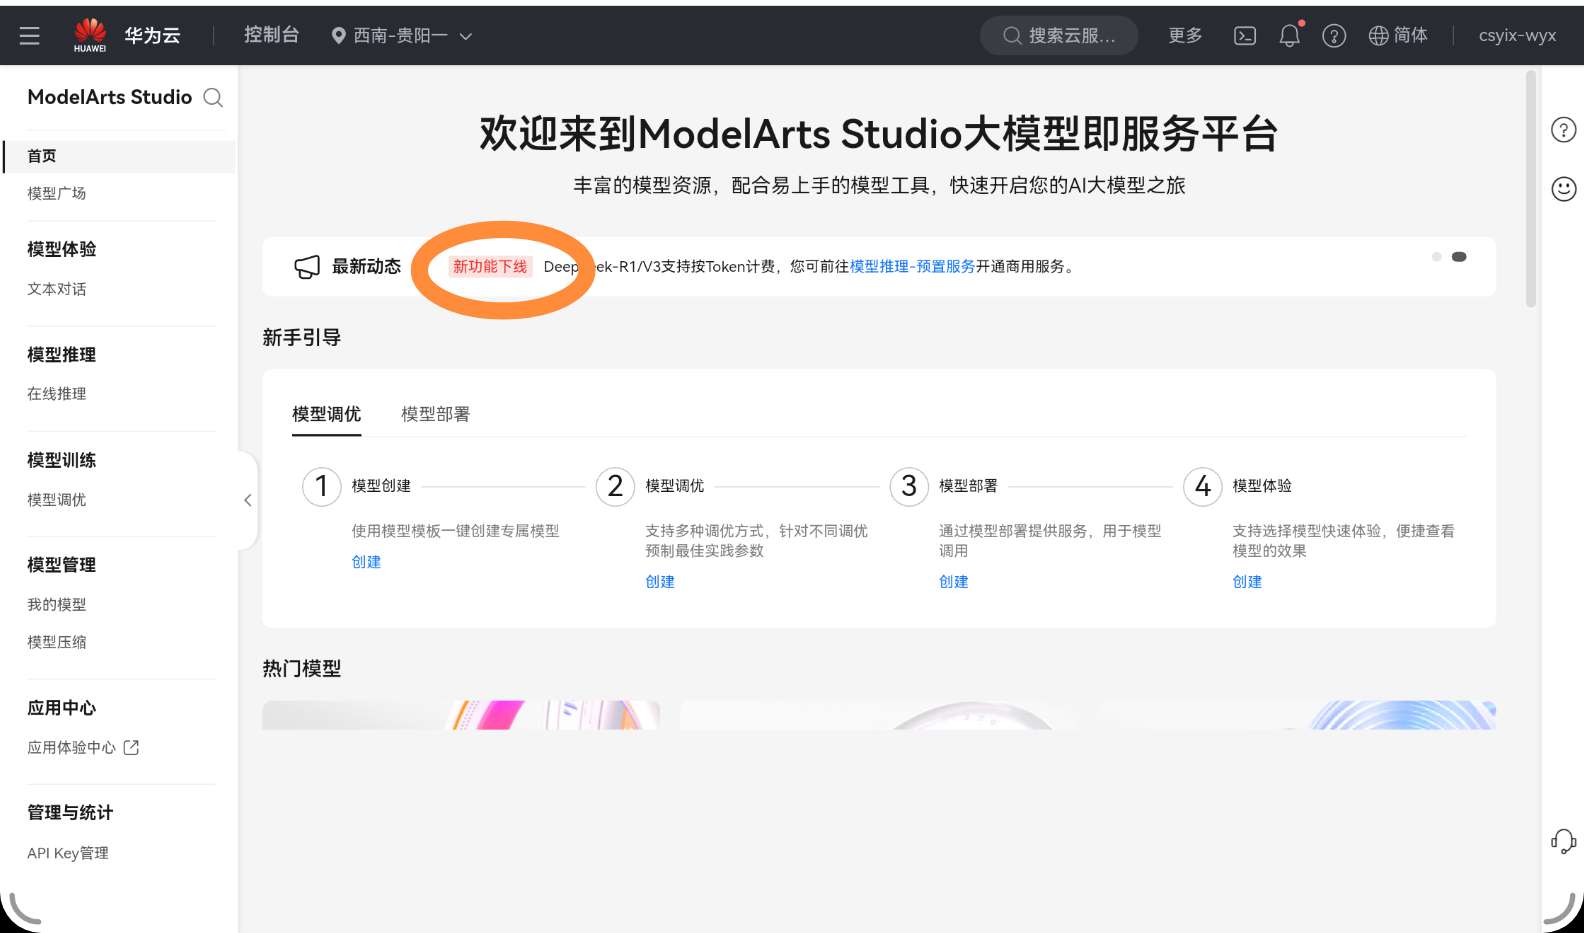Click the 新手引导 section heading

[302, 338]
